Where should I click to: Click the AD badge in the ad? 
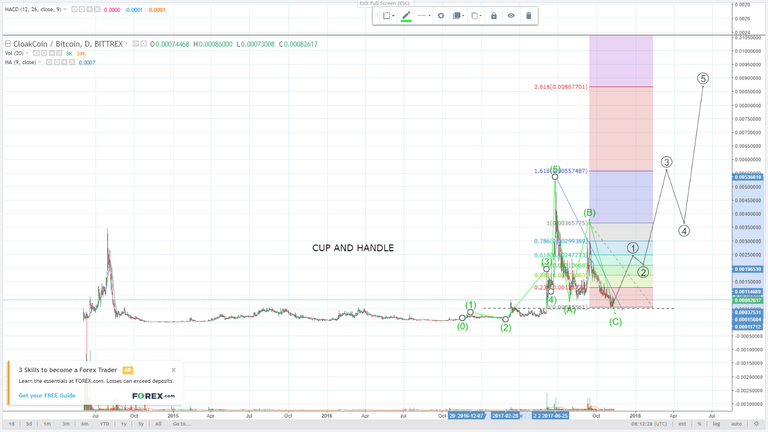coord(128,370)
